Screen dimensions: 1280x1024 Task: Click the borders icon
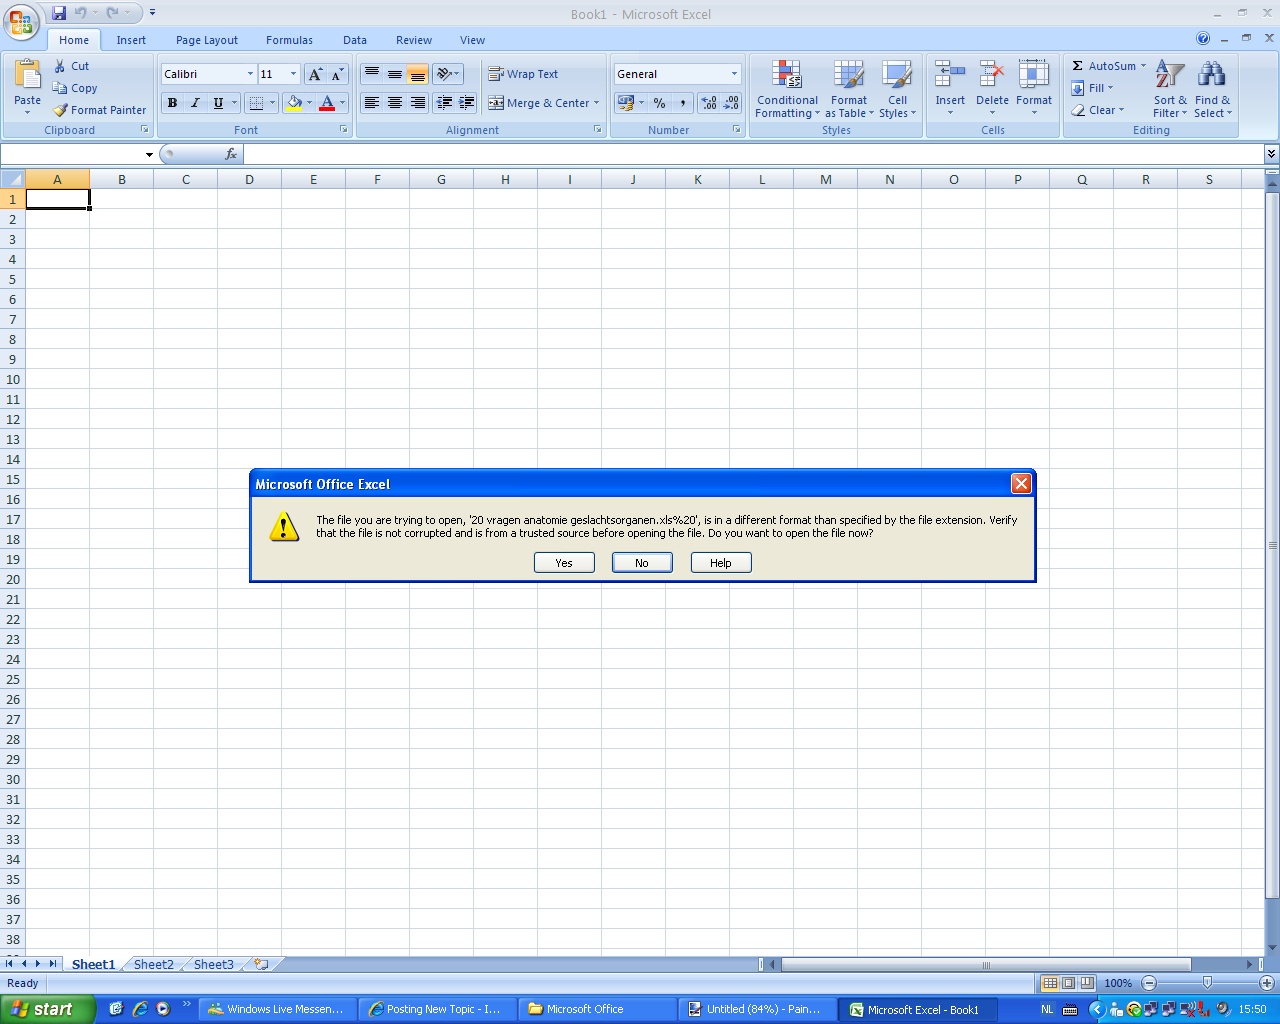click(256, 103)
